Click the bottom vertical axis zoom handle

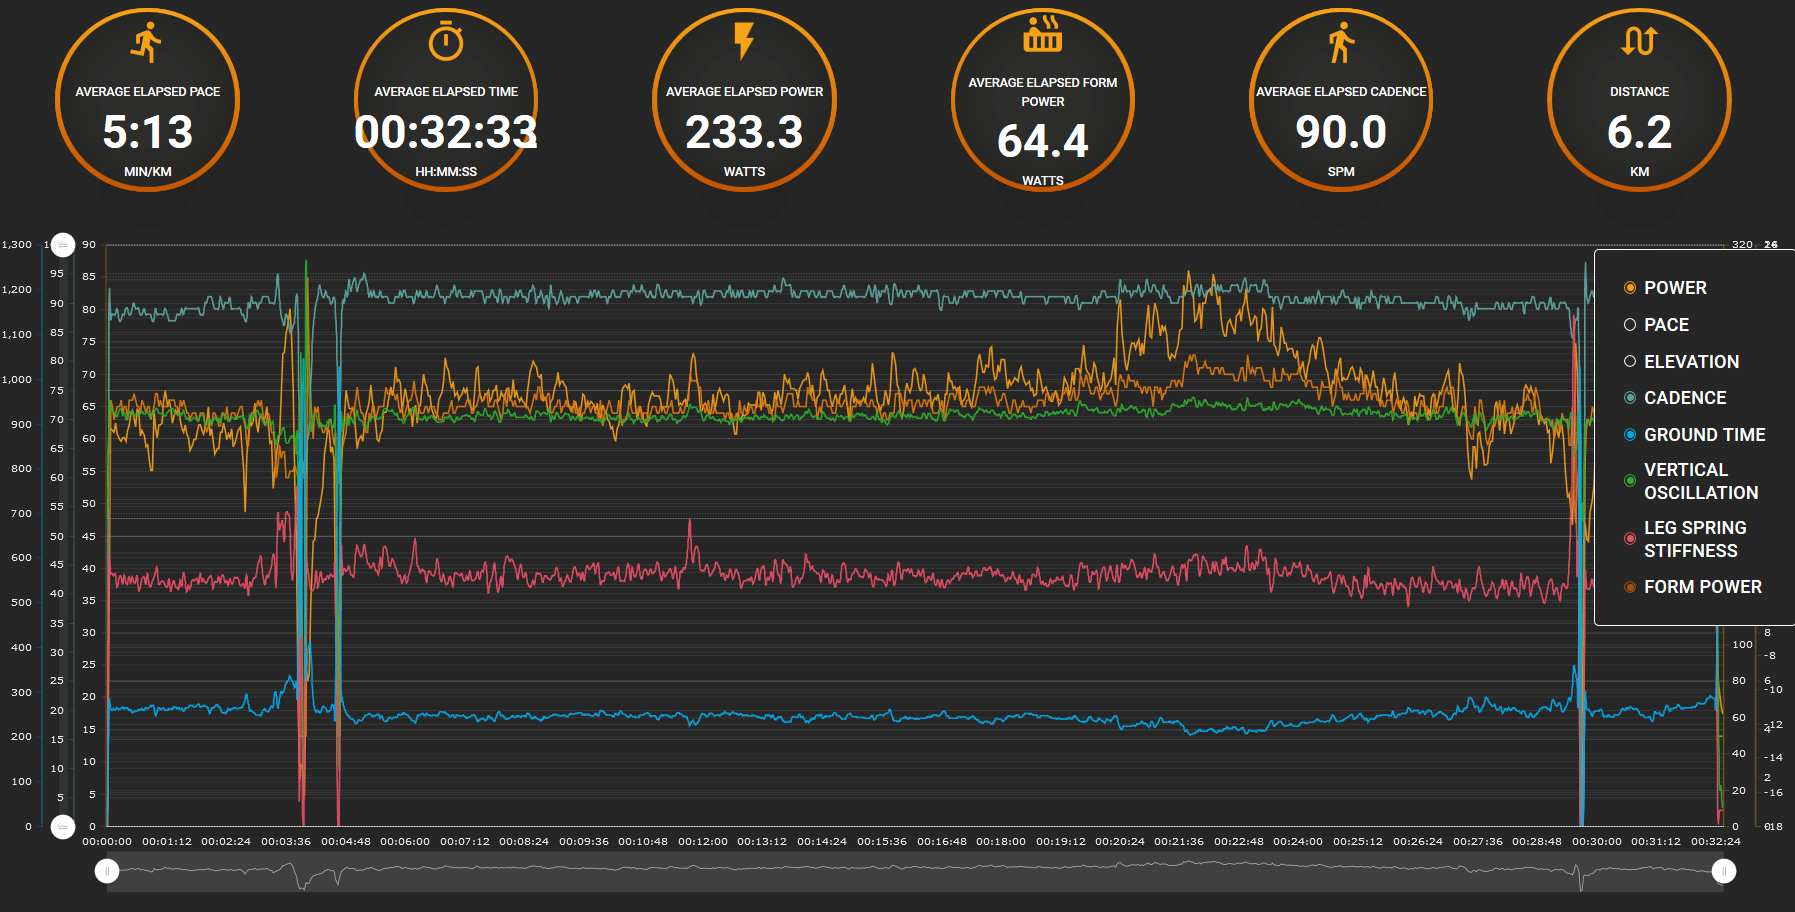[x=63, y=827]
